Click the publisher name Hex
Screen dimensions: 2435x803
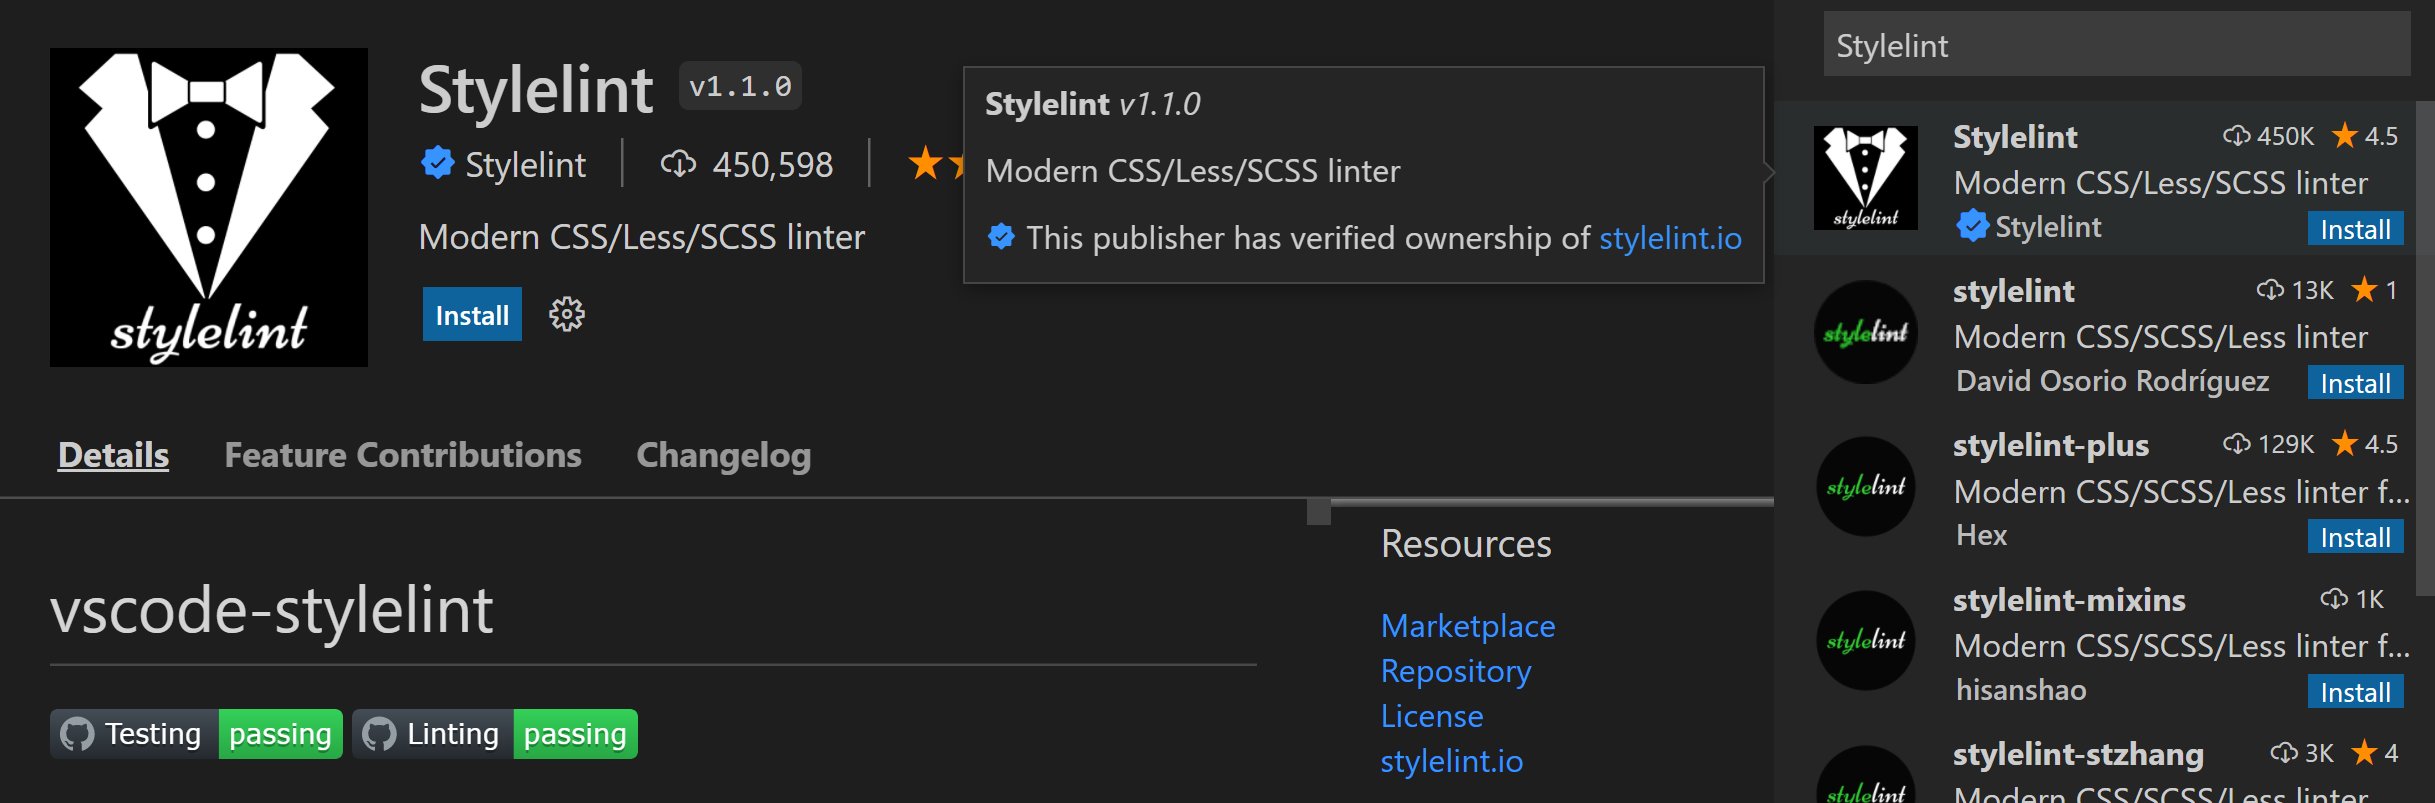(x=1981, y=535)
